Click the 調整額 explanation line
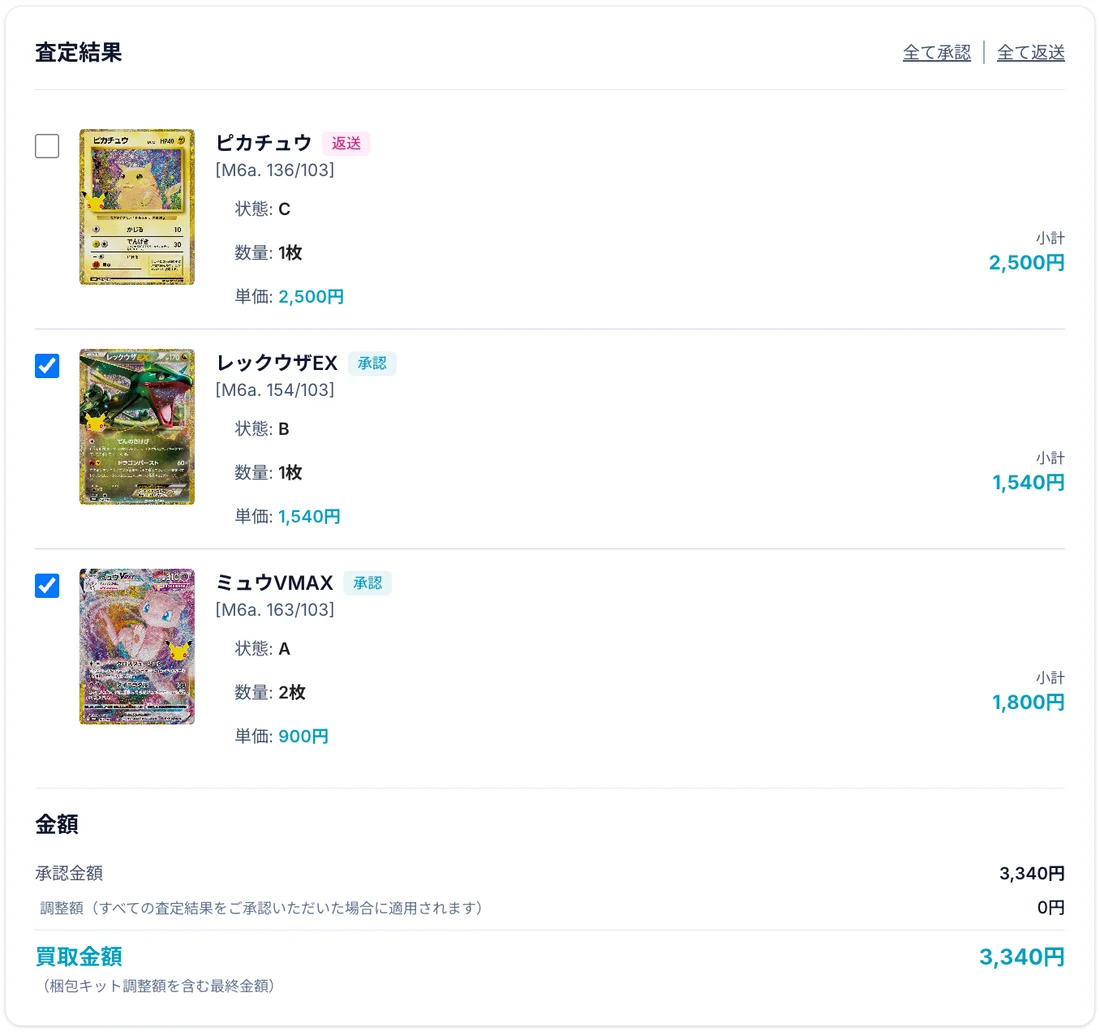The width and height of the screenshot is (1100, 1032). pos(261,908)
